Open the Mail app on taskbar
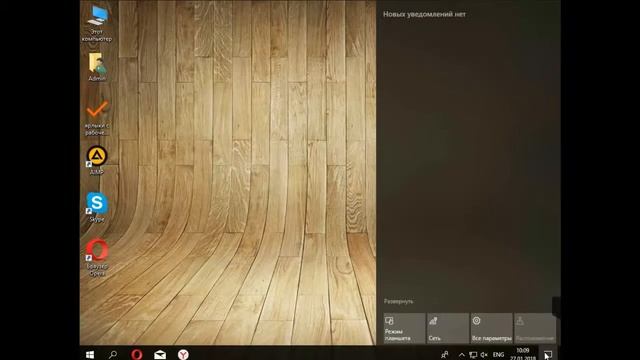The width and height of the screenshot is (640, 360). coord(160,354)
